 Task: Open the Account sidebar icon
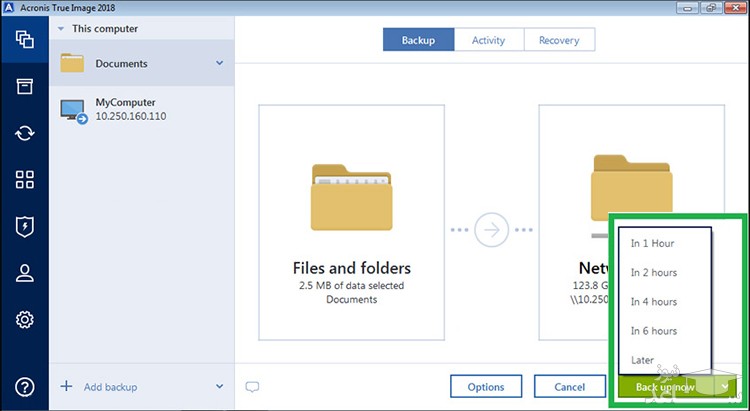coord(24,273)
